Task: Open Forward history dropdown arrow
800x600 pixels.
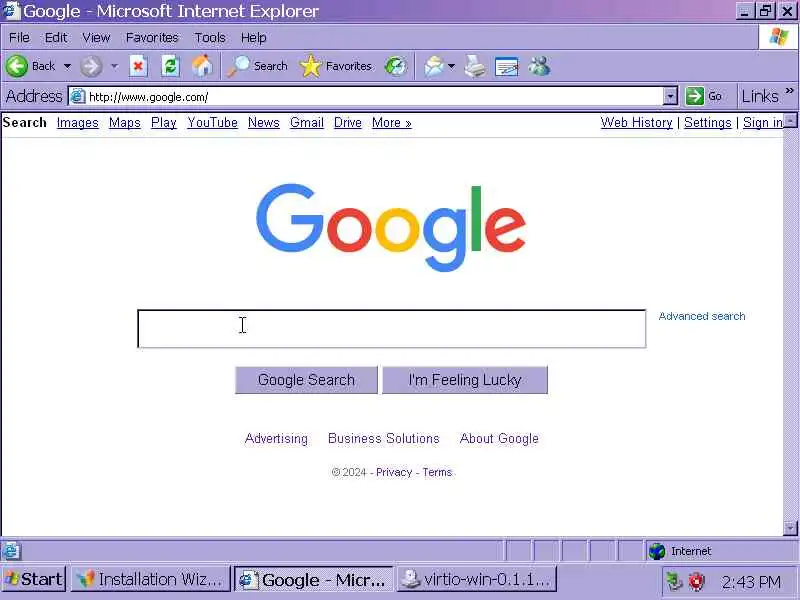Action: 114,66
